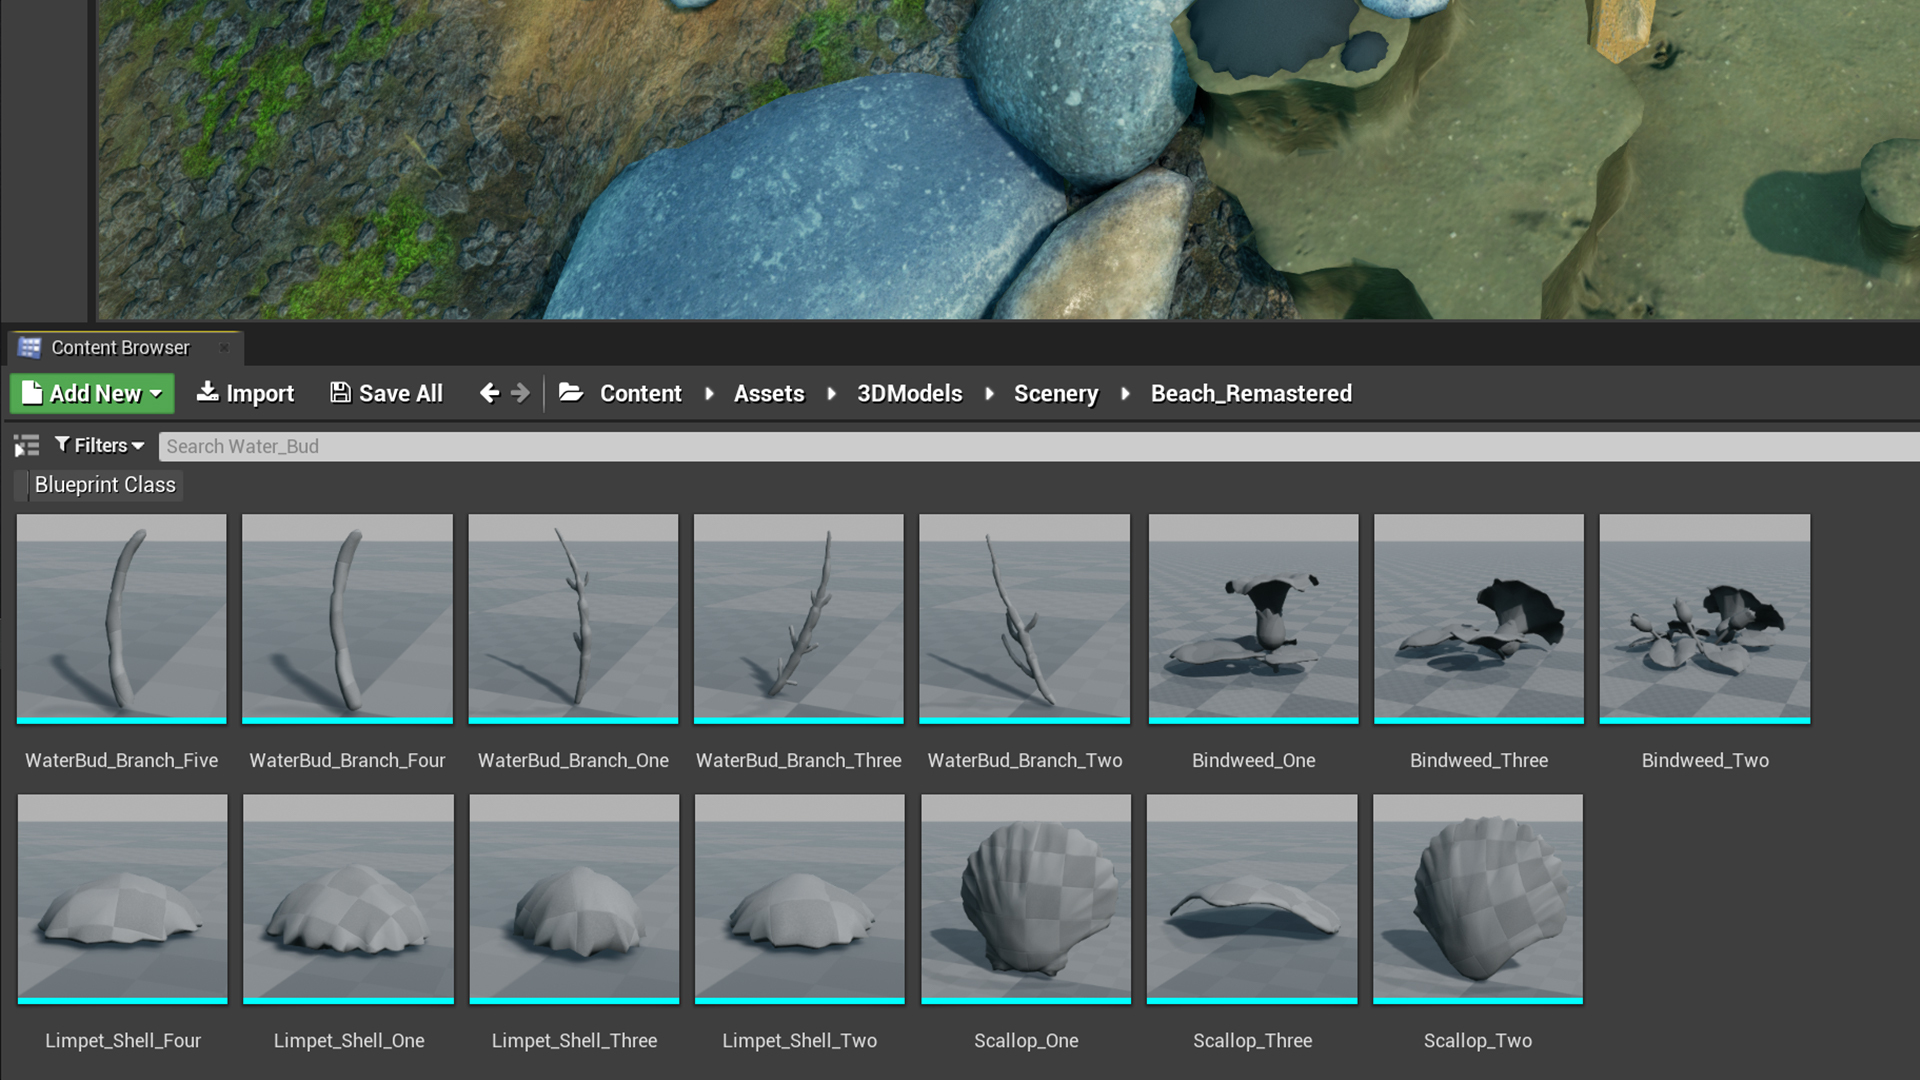The width and height of the screenshot is (1920, 1080).
Task: Click the Save All disk icon
Action: coord(340,392)
